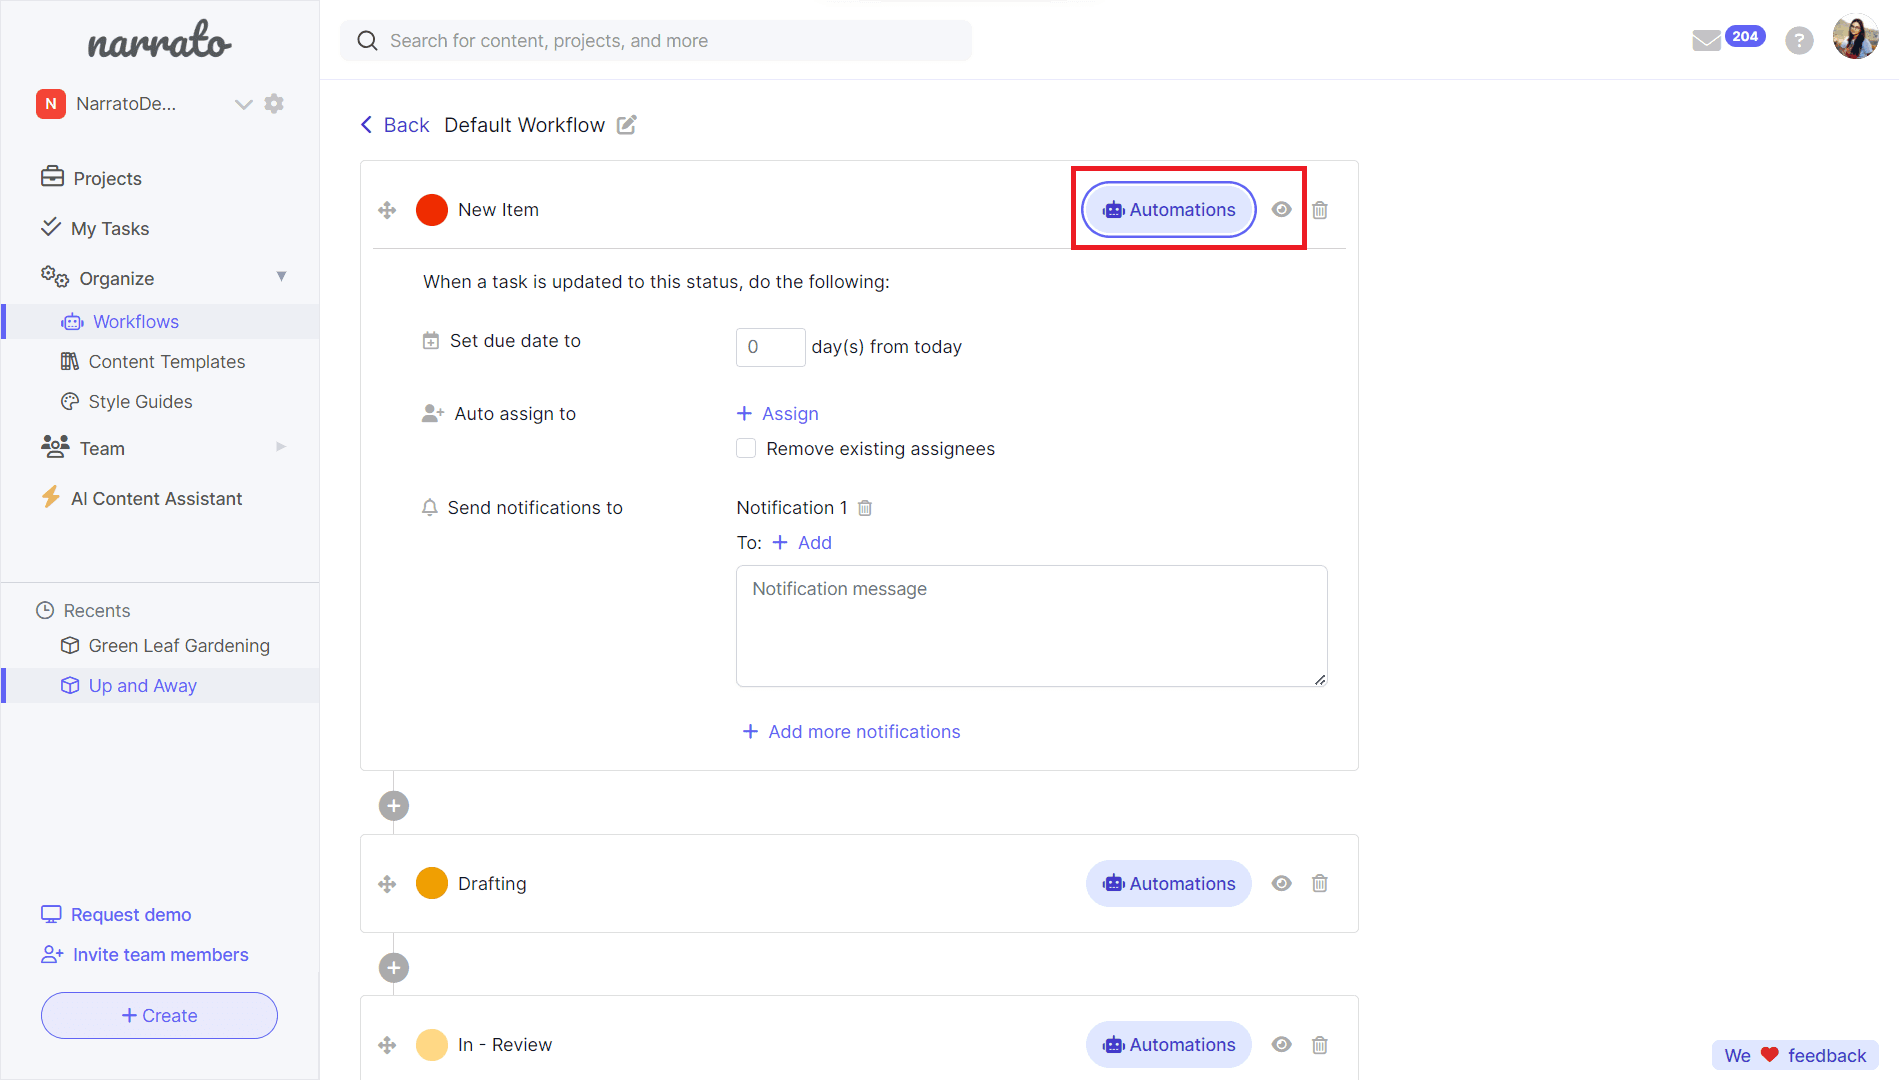Click the AI Content Assistant lightning icon
The height and width of the screenshot is (1080, 1899).
(51, 497)
